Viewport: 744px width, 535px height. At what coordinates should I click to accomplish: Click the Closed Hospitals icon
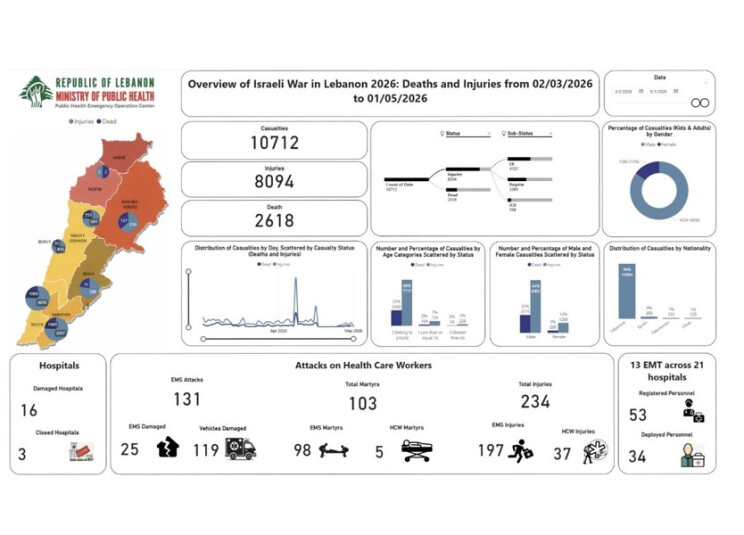click(x=82, y=452)
